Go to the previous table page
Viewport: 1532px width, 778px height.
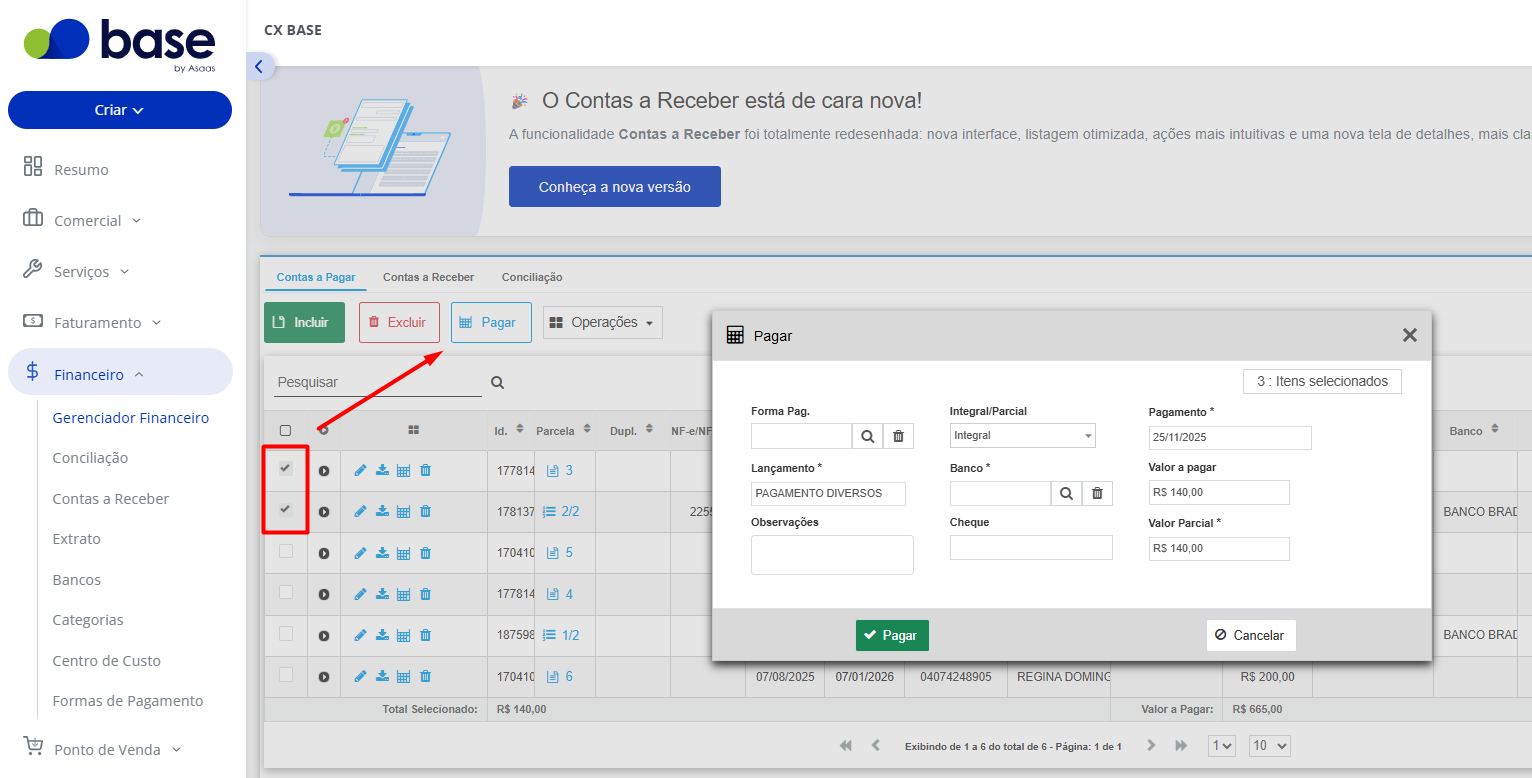coord(876,746)
